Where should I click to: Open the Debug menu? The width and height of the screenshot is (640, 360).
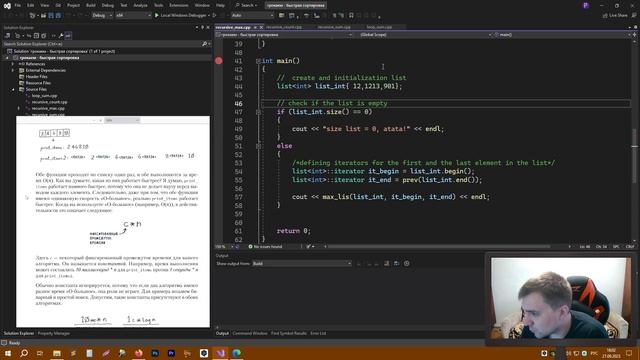point(107,5)
